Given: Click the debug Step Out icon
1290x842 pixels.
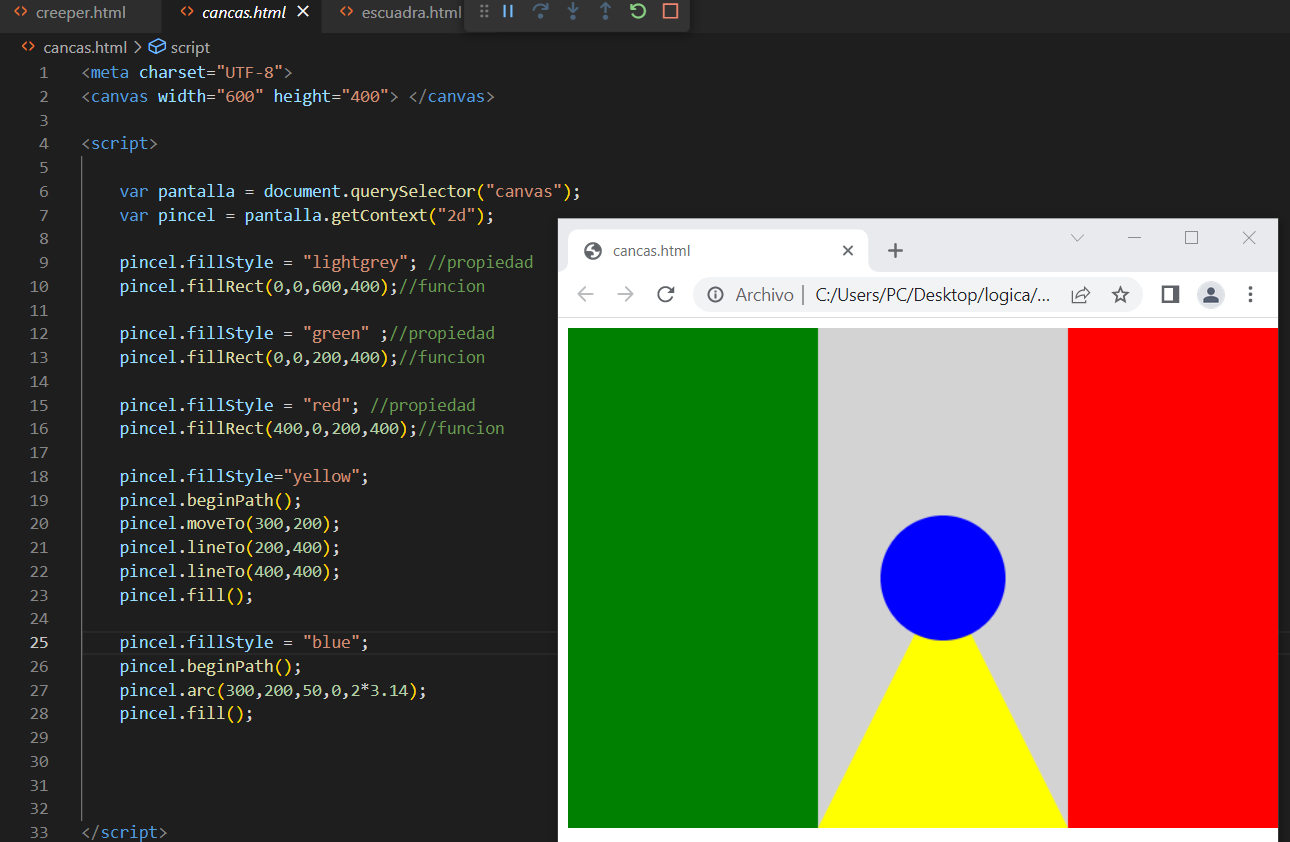Looking at the screenshot, I should pyautogui.click(x=605, y=12).
